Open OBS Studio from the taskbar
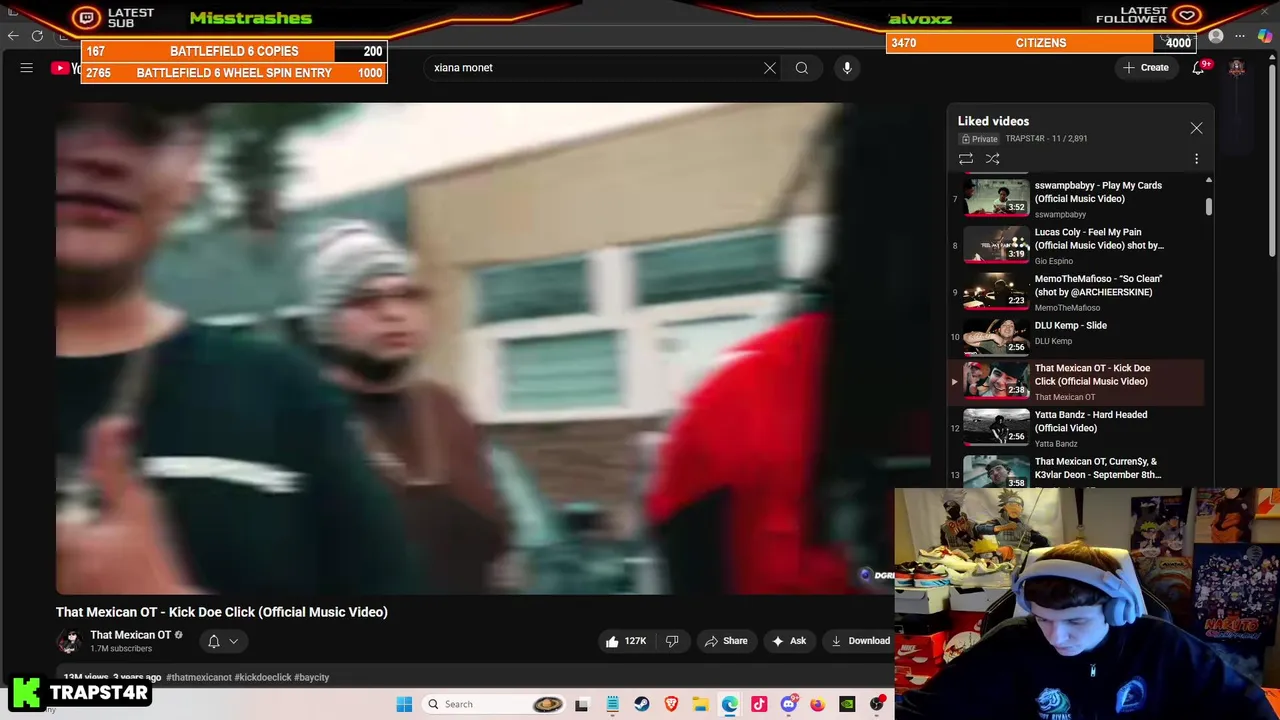The image size is (1280, 720). [x=877, y=704]
